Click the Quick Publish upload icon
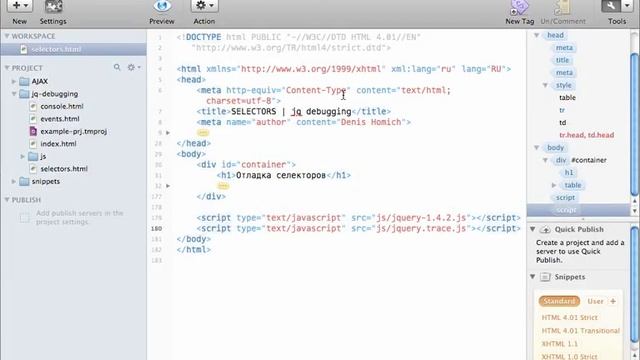Viewport: 640px width, 360px height. (545, 230)
